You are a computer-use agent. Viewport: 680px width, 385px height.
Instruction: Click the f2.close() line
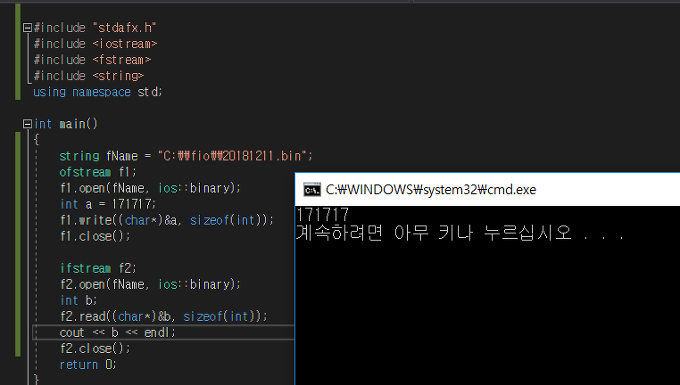point(95,349)
